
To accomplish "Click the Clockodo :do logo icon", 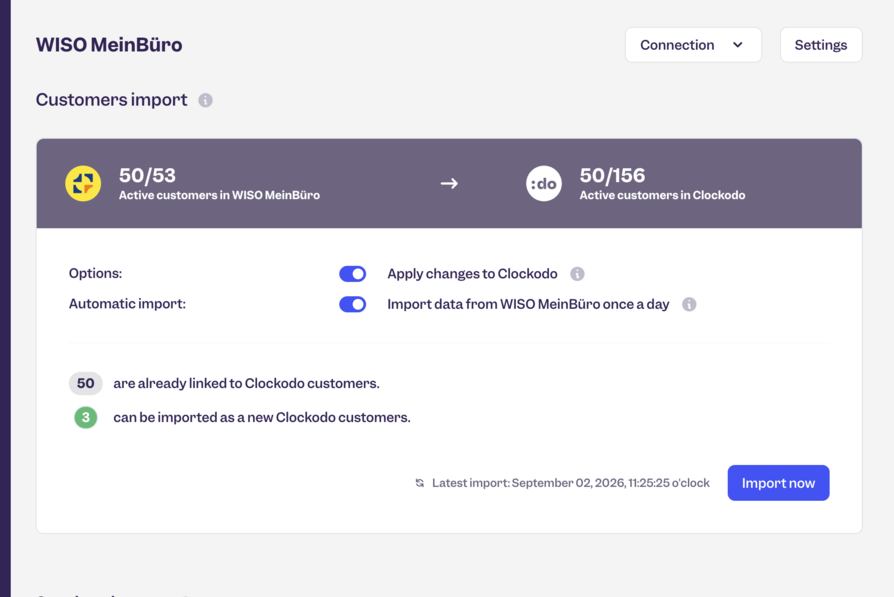I will 543,184.
